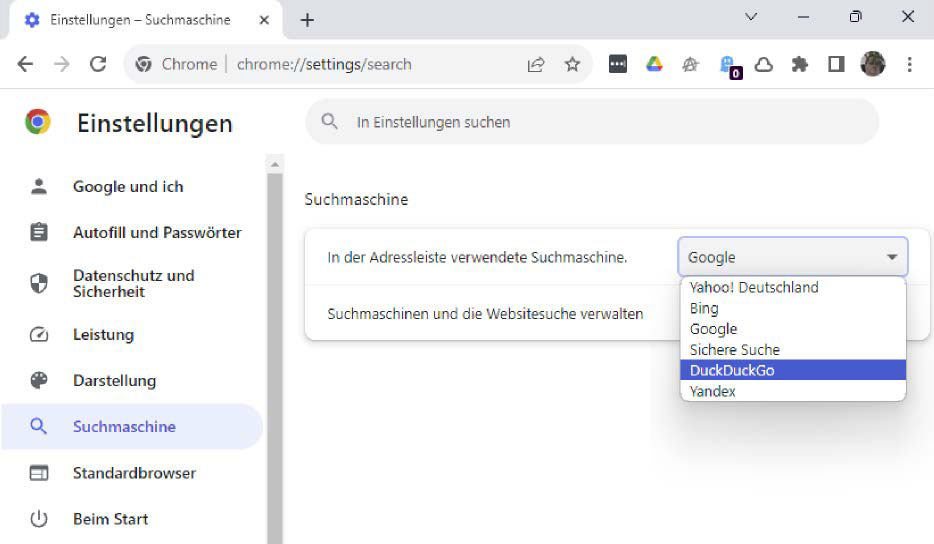Click the forward navigation arrow
Image resolution: width=934 pixels, height=544 pixels.
click(x=61, y=64)
